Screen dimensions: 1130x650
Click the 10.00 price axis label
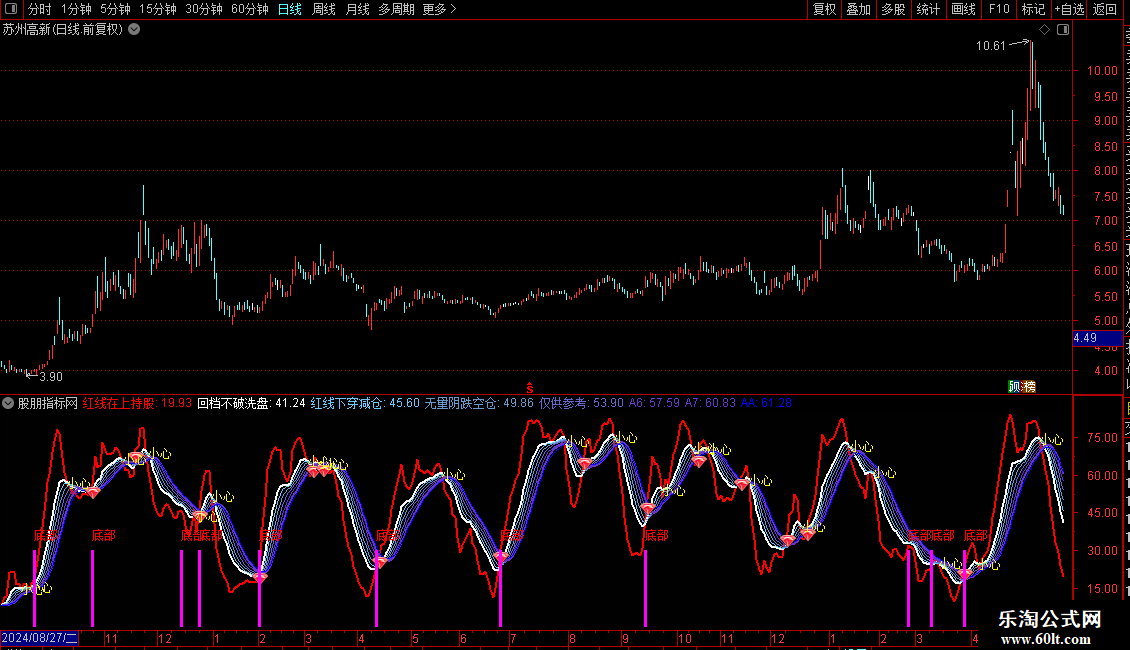pyautogui.click(x=1103, y=71)
